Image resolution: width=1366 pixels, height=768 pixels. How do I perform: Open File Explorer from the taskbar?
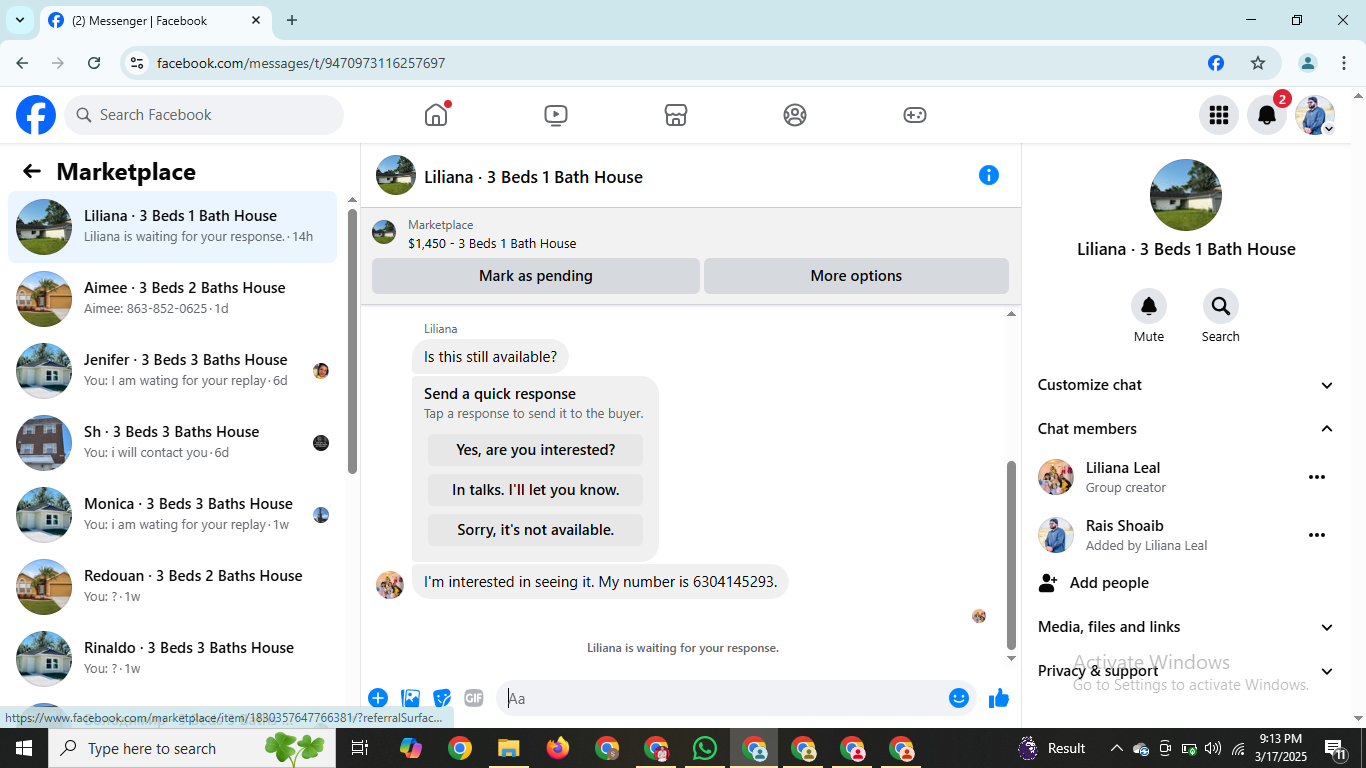pos(509,748)
